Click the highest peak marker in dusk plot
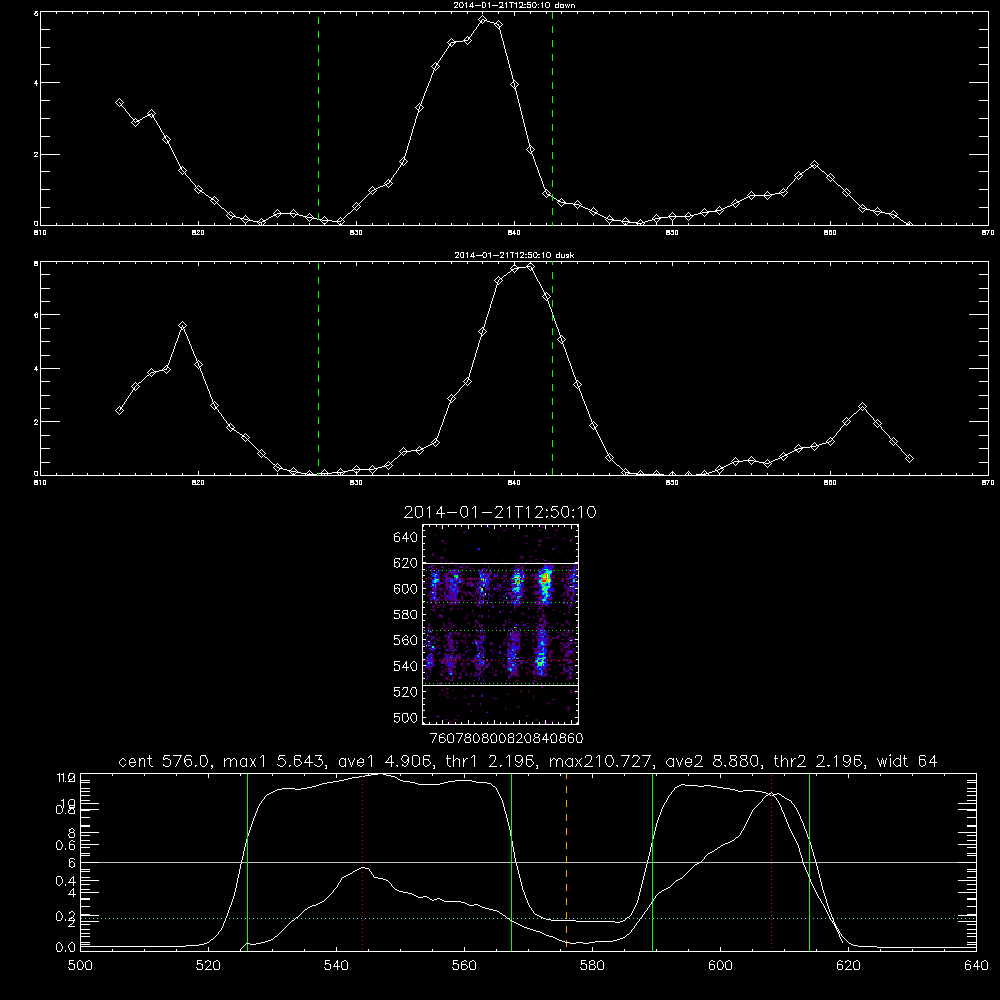1000x1000 pixels. pyautogui.click(x=530, y=267)
